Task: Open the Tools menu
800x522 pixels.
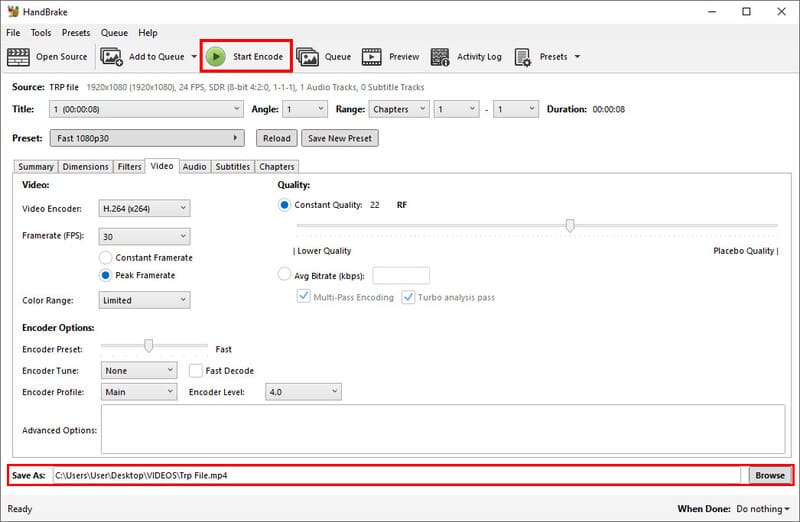Action: click(x=41, y=33)
